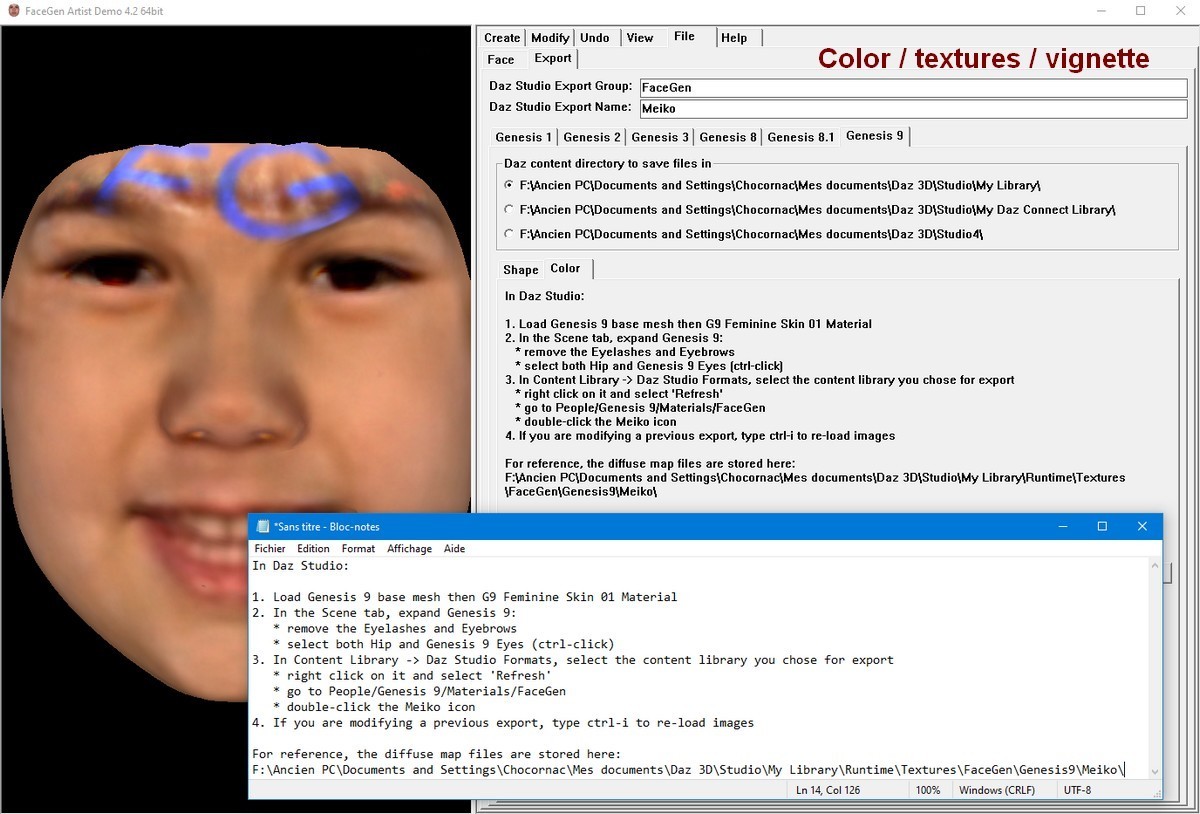The width and height of the screenshot is (1200, 814).
Task: Click the 'In Daz Studio:' line in Bloc-notes
Action: pos(300,565)
